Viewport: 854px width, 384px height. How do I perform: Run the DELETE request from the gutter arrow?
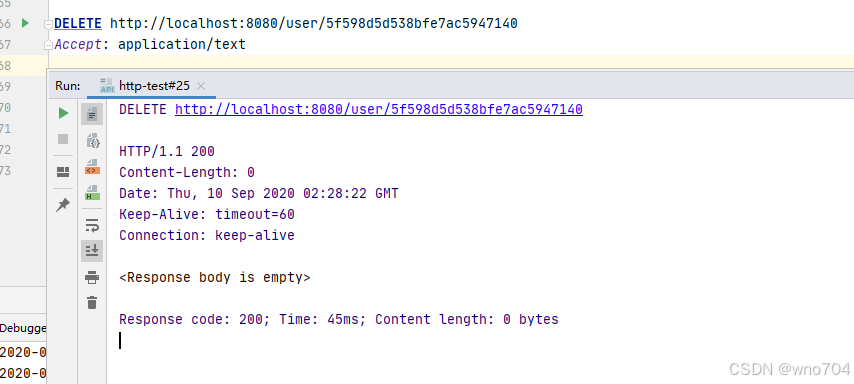(25, 23)
